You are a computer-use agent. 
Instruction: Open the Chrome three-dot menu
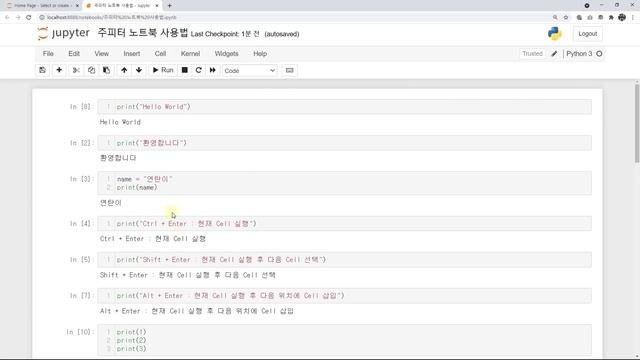coord(633,17)
